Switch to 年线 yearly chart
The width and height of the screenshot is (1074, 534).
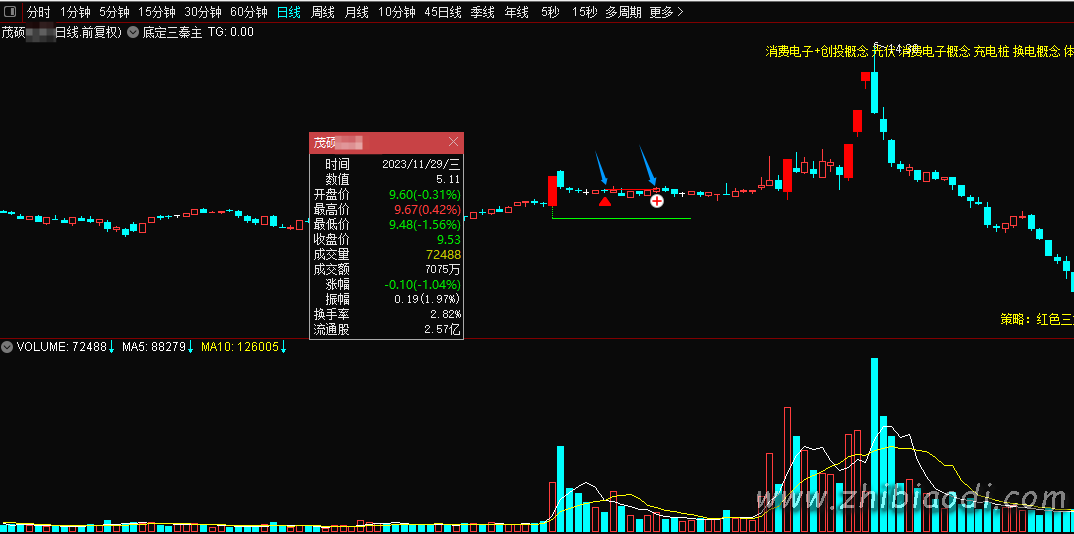click(x=516, y=12)
